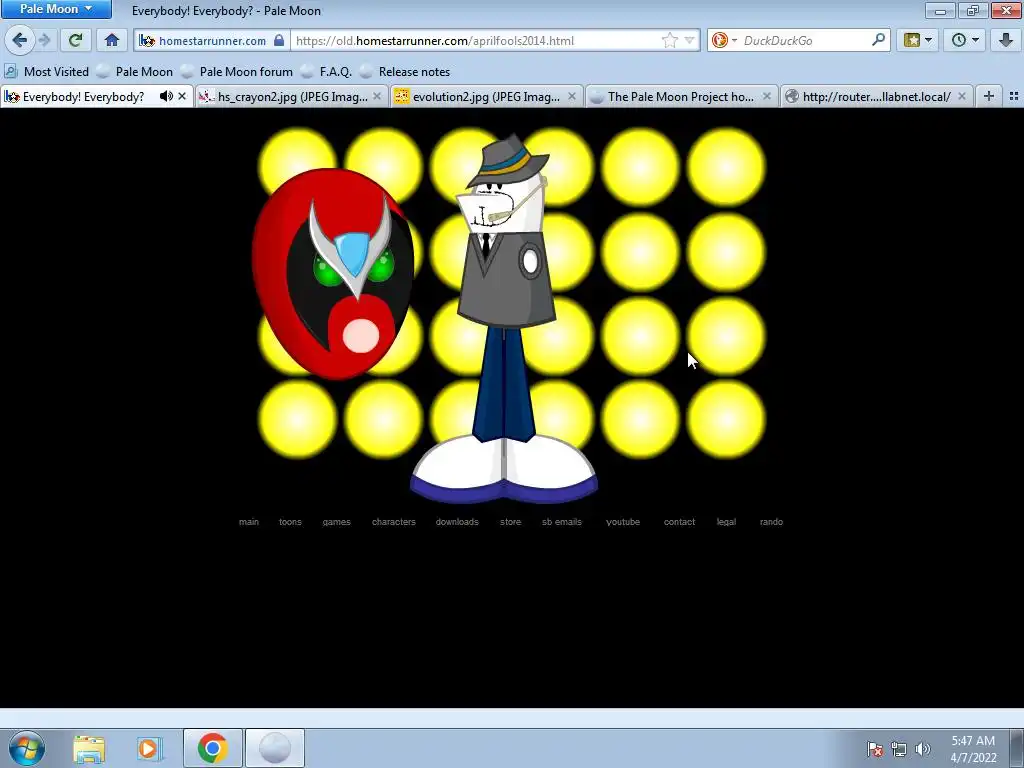Open the games page link
This screenshot has width=1024, height=768.
tap(336, 522)
